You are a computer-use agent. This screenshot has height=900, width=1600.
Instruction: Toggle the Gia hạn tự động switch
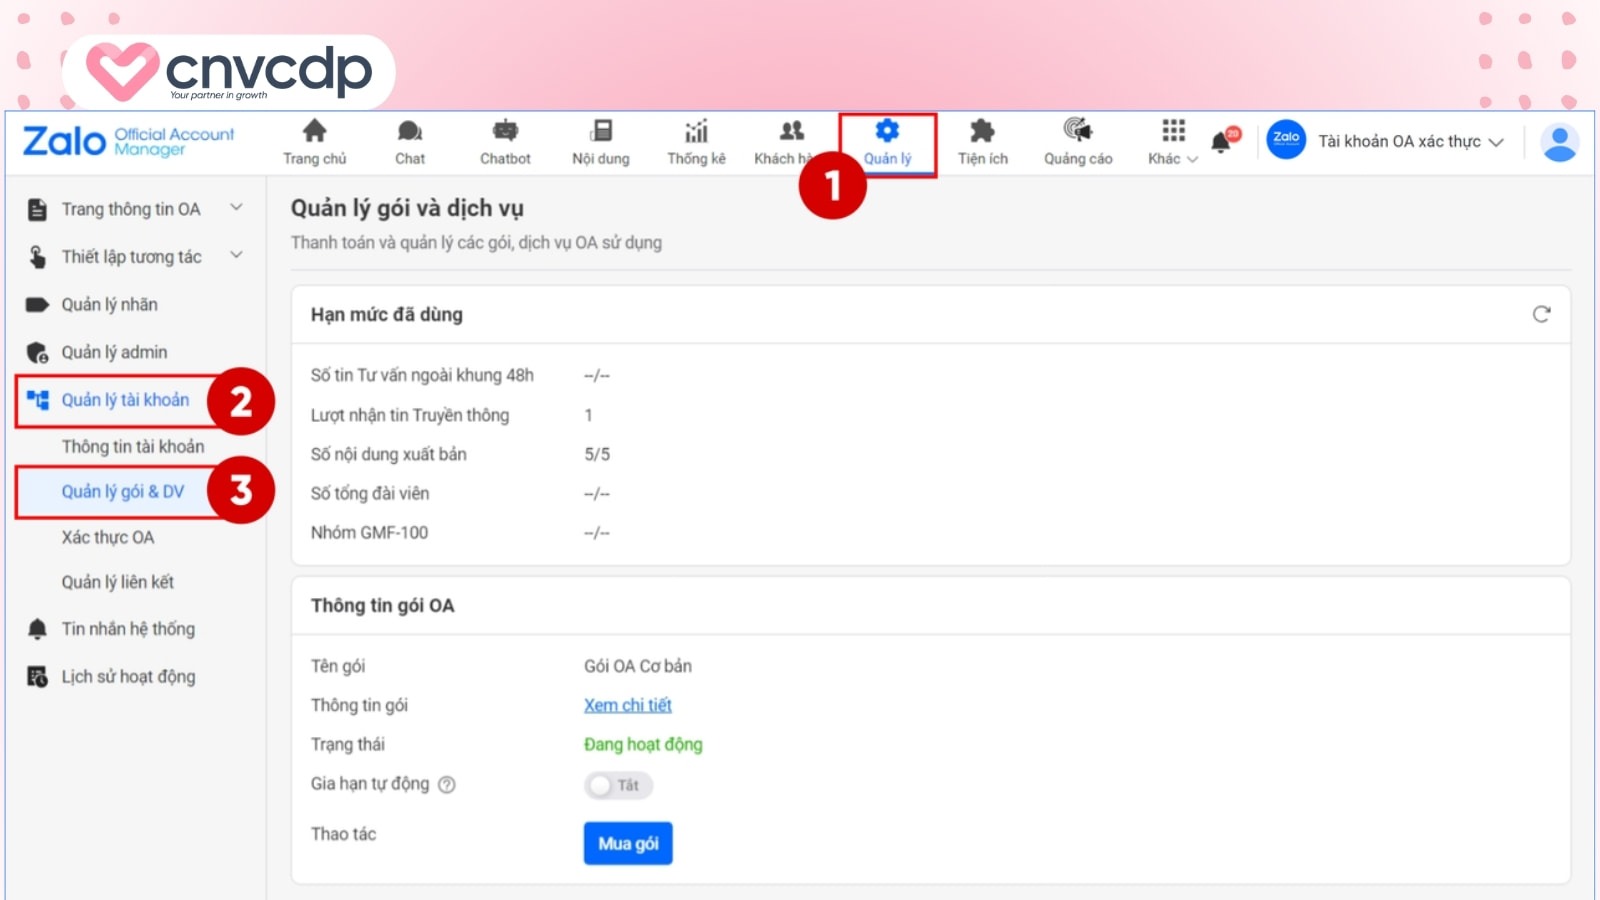(x=618, y=785)
